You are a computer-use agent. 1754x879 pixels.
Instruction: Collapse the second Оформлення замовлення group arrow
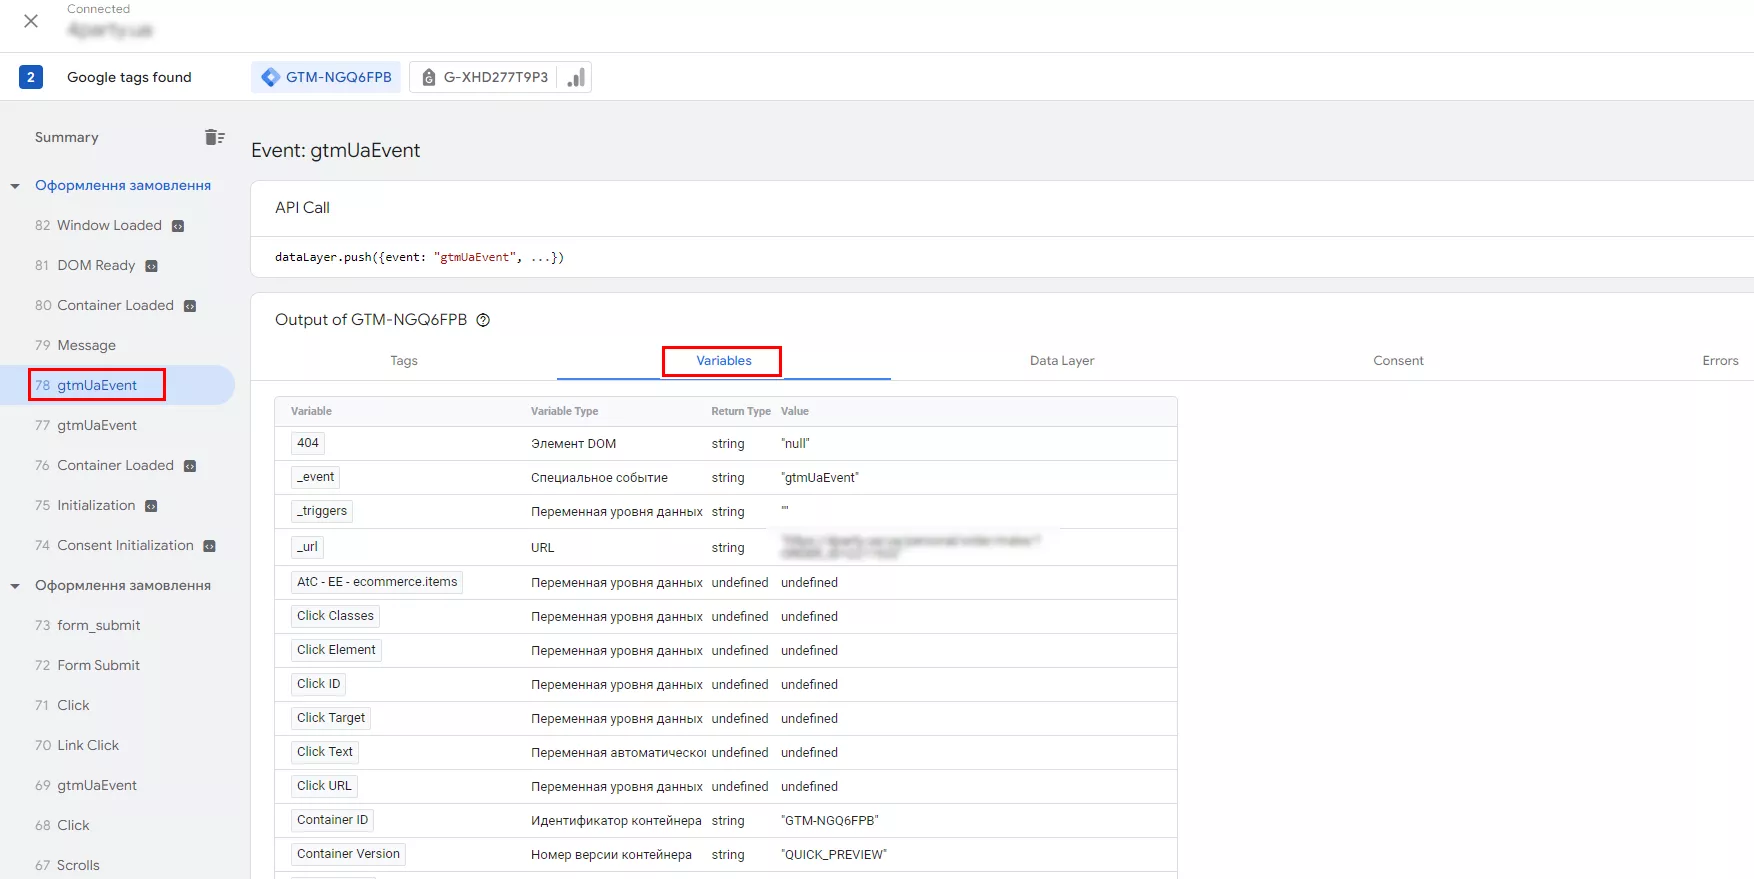coord(15,586)
